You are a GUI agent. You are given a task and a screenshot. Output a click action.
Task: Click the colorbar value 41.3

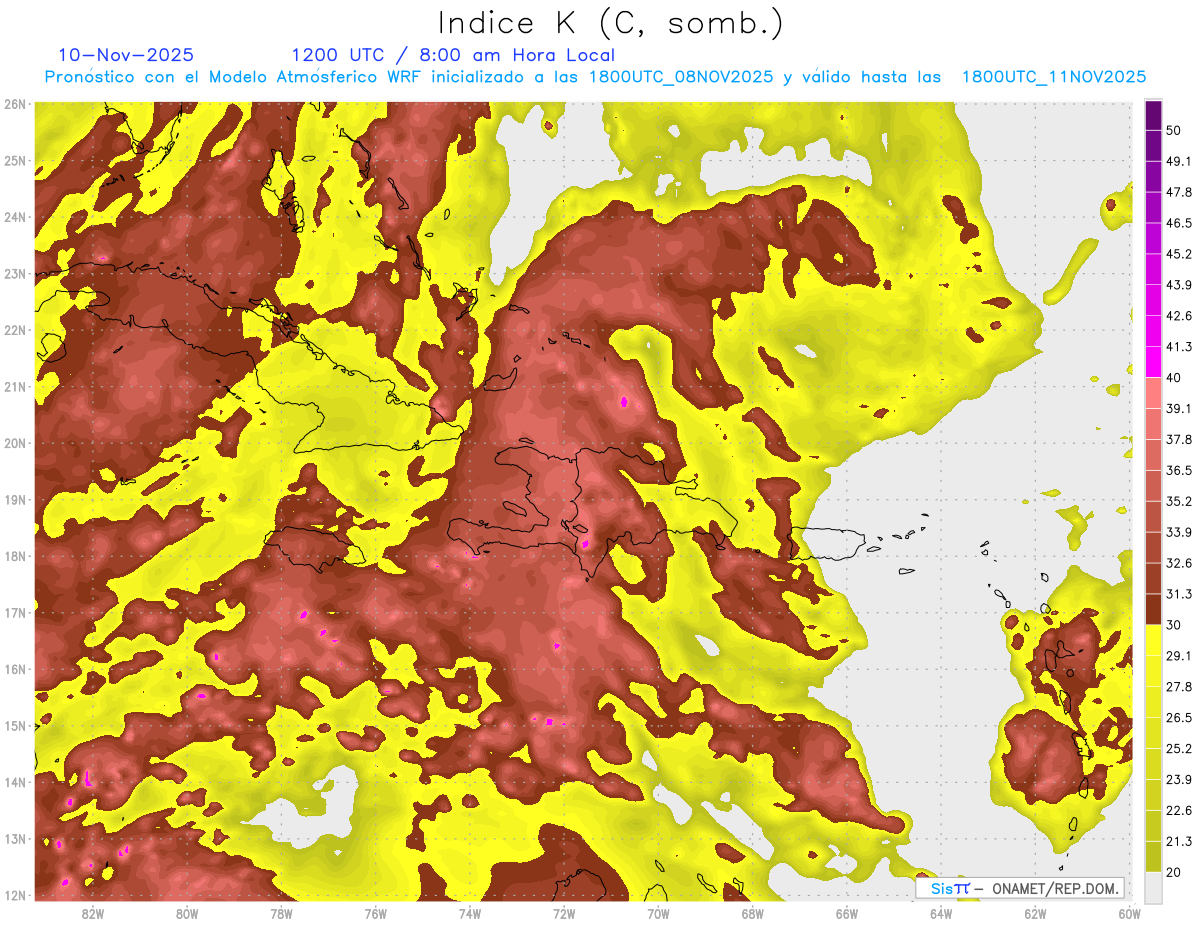[1179, 347]
